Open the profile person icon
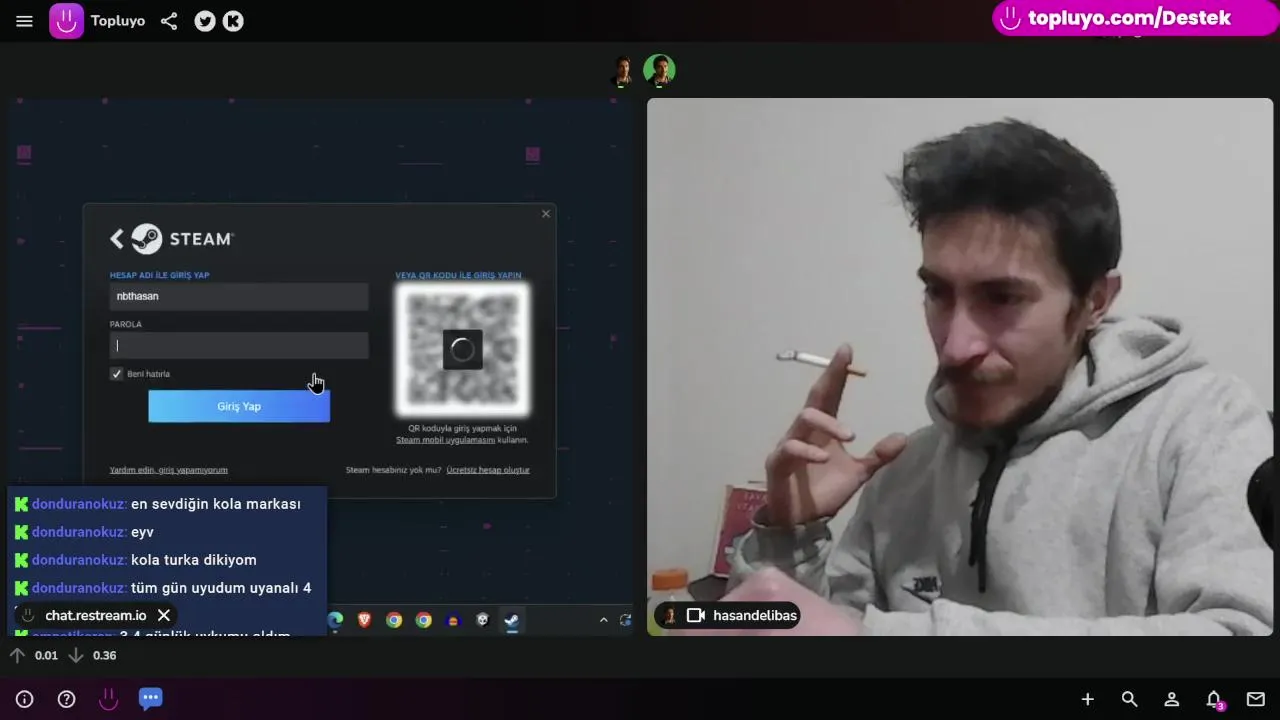1280x720 pixels. click(x=1171, y=699)
